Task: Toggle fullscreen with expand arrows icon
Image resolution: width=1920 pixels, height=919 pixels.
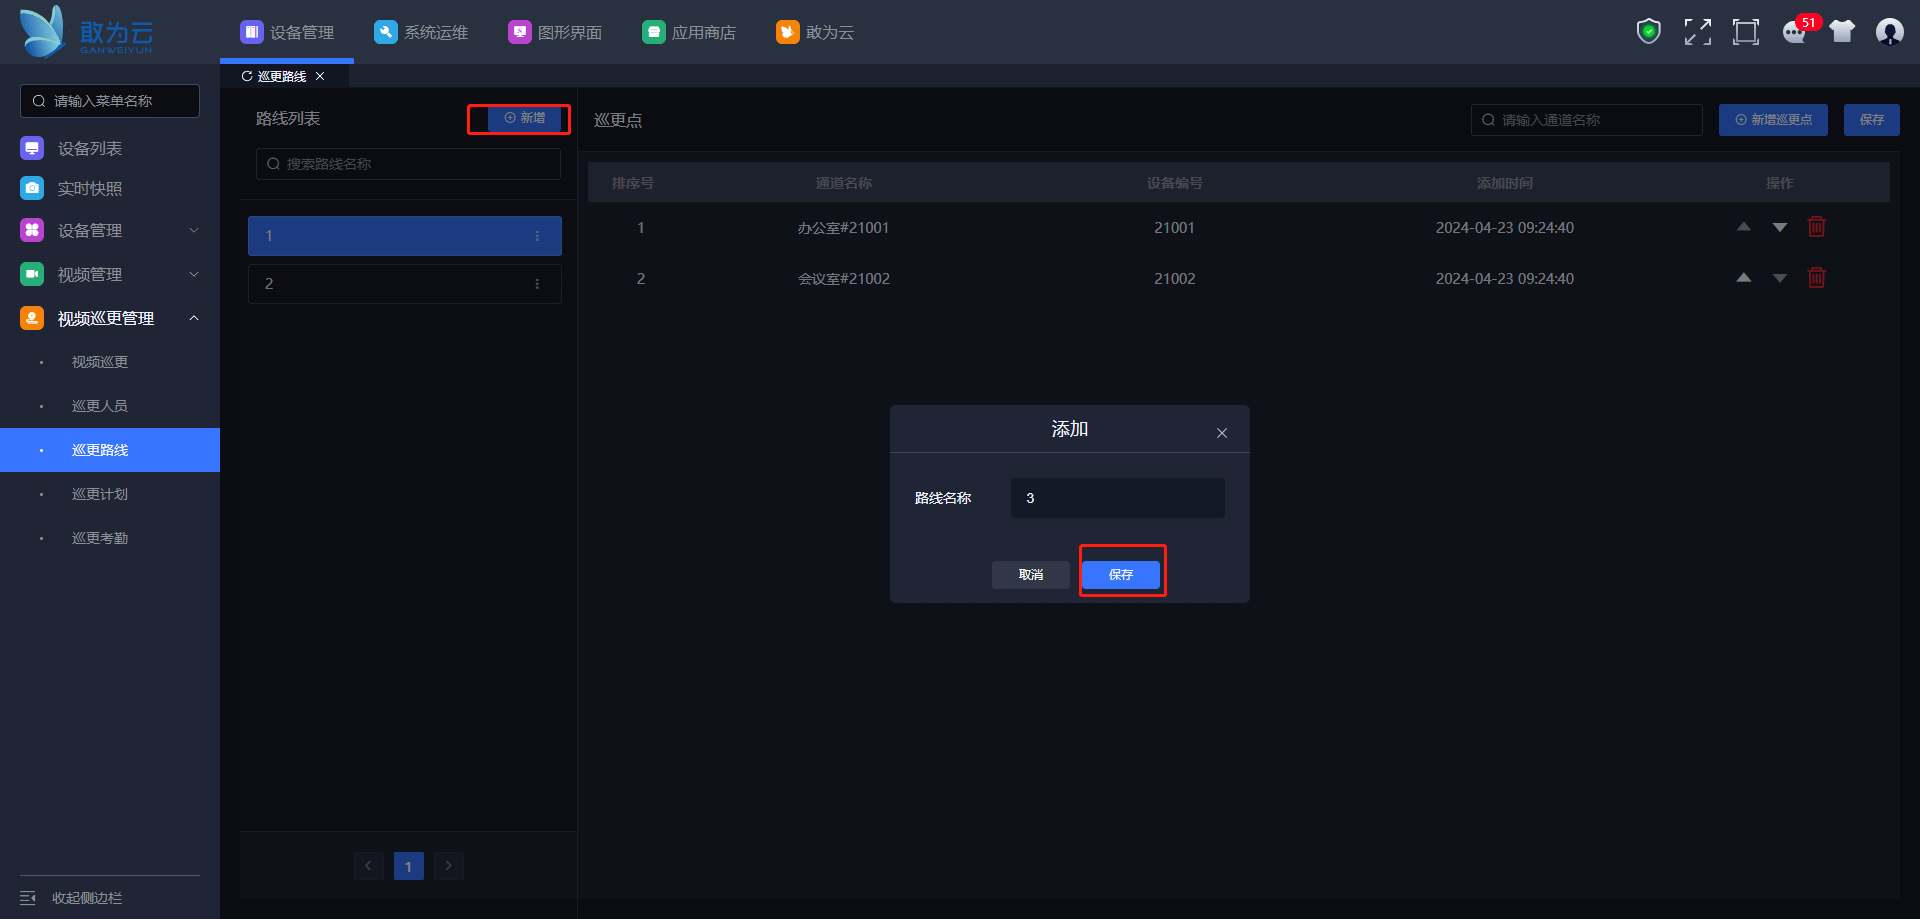Action: pos(1698,32)
